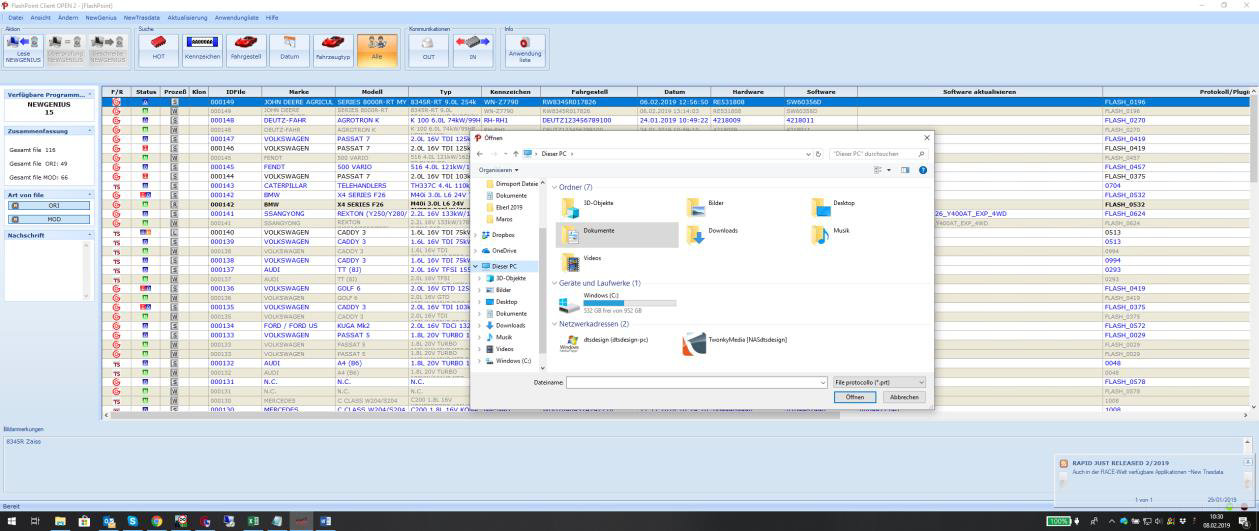1259x531 pixels.
Task: Expand Dropbox in the navigation tree
Action: (476, 235)
